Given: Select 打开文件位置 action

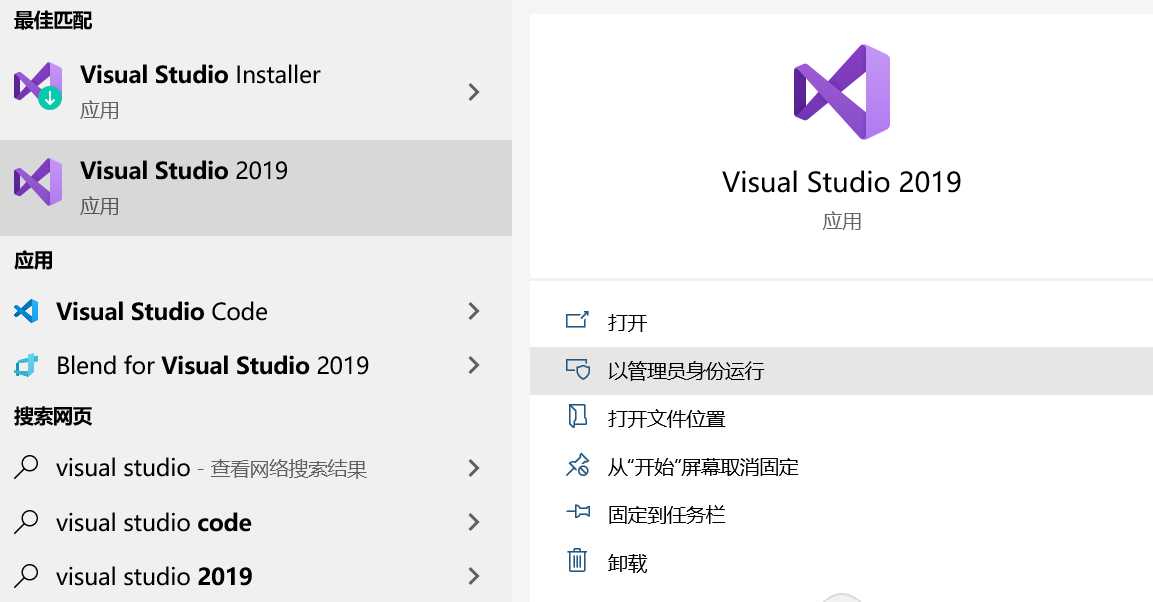Looking at the screenshot, I should (x=841, y=419).
